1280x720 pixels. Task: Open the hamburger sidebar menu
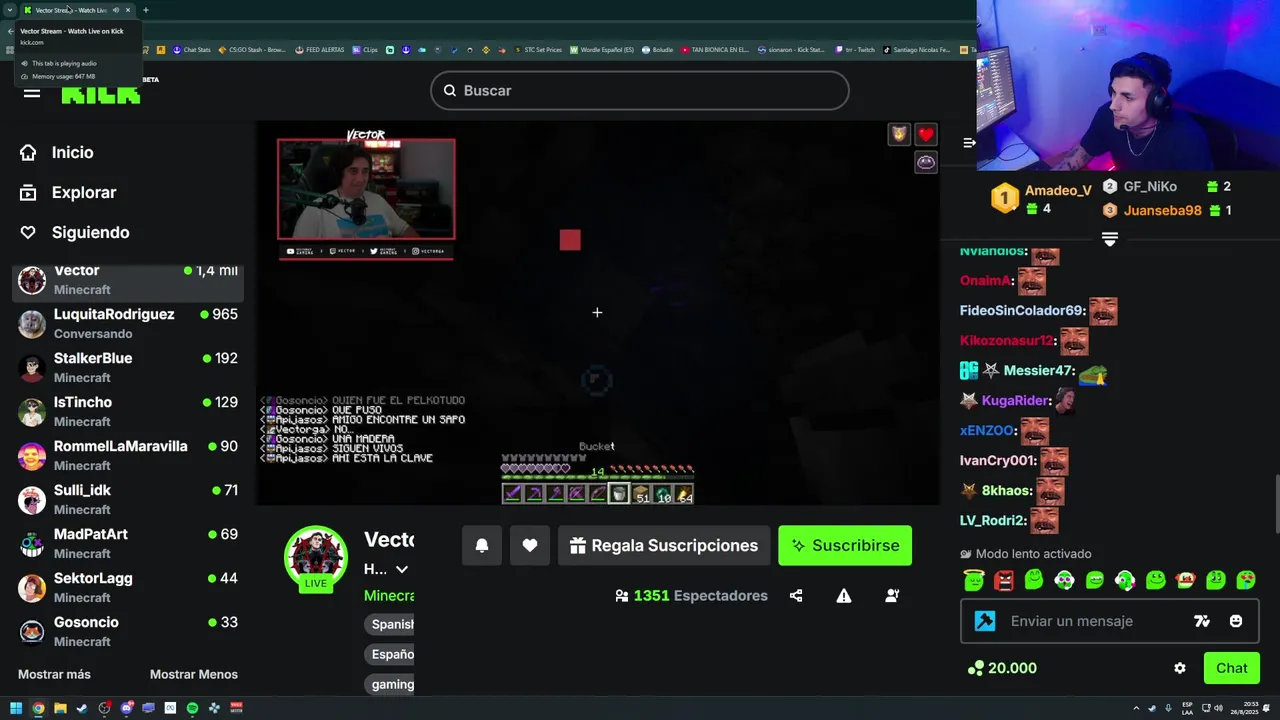click(32, 93)
